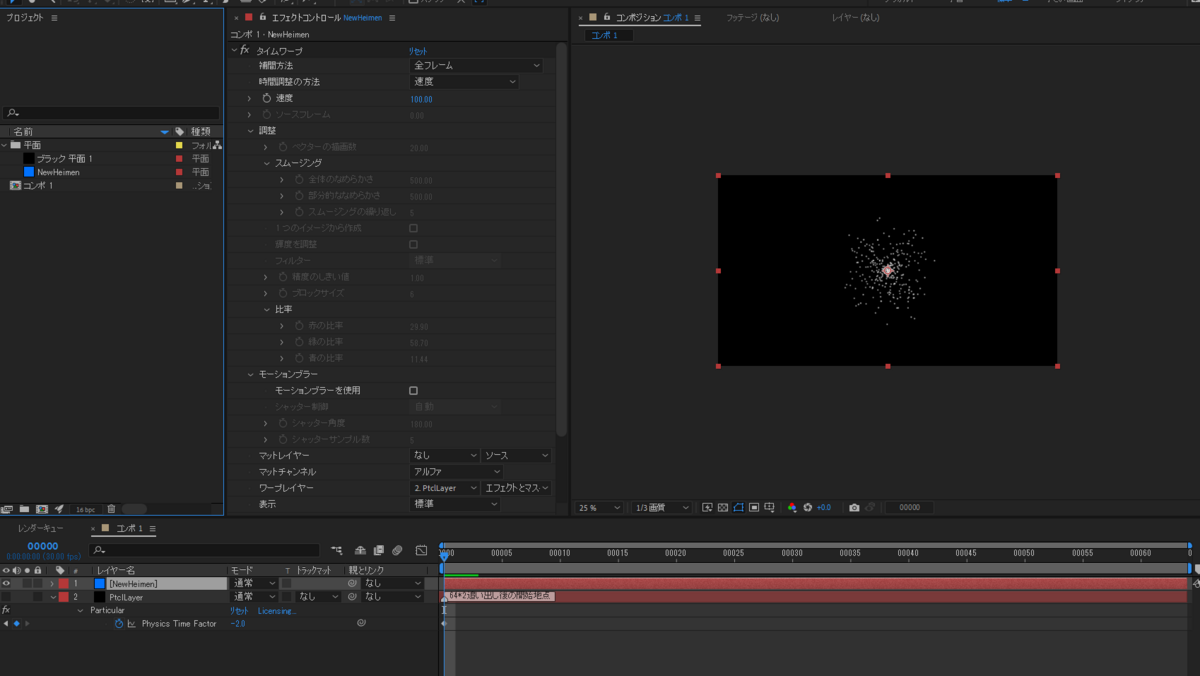Open the 25% zoom level dropdown

click(600, 508)
